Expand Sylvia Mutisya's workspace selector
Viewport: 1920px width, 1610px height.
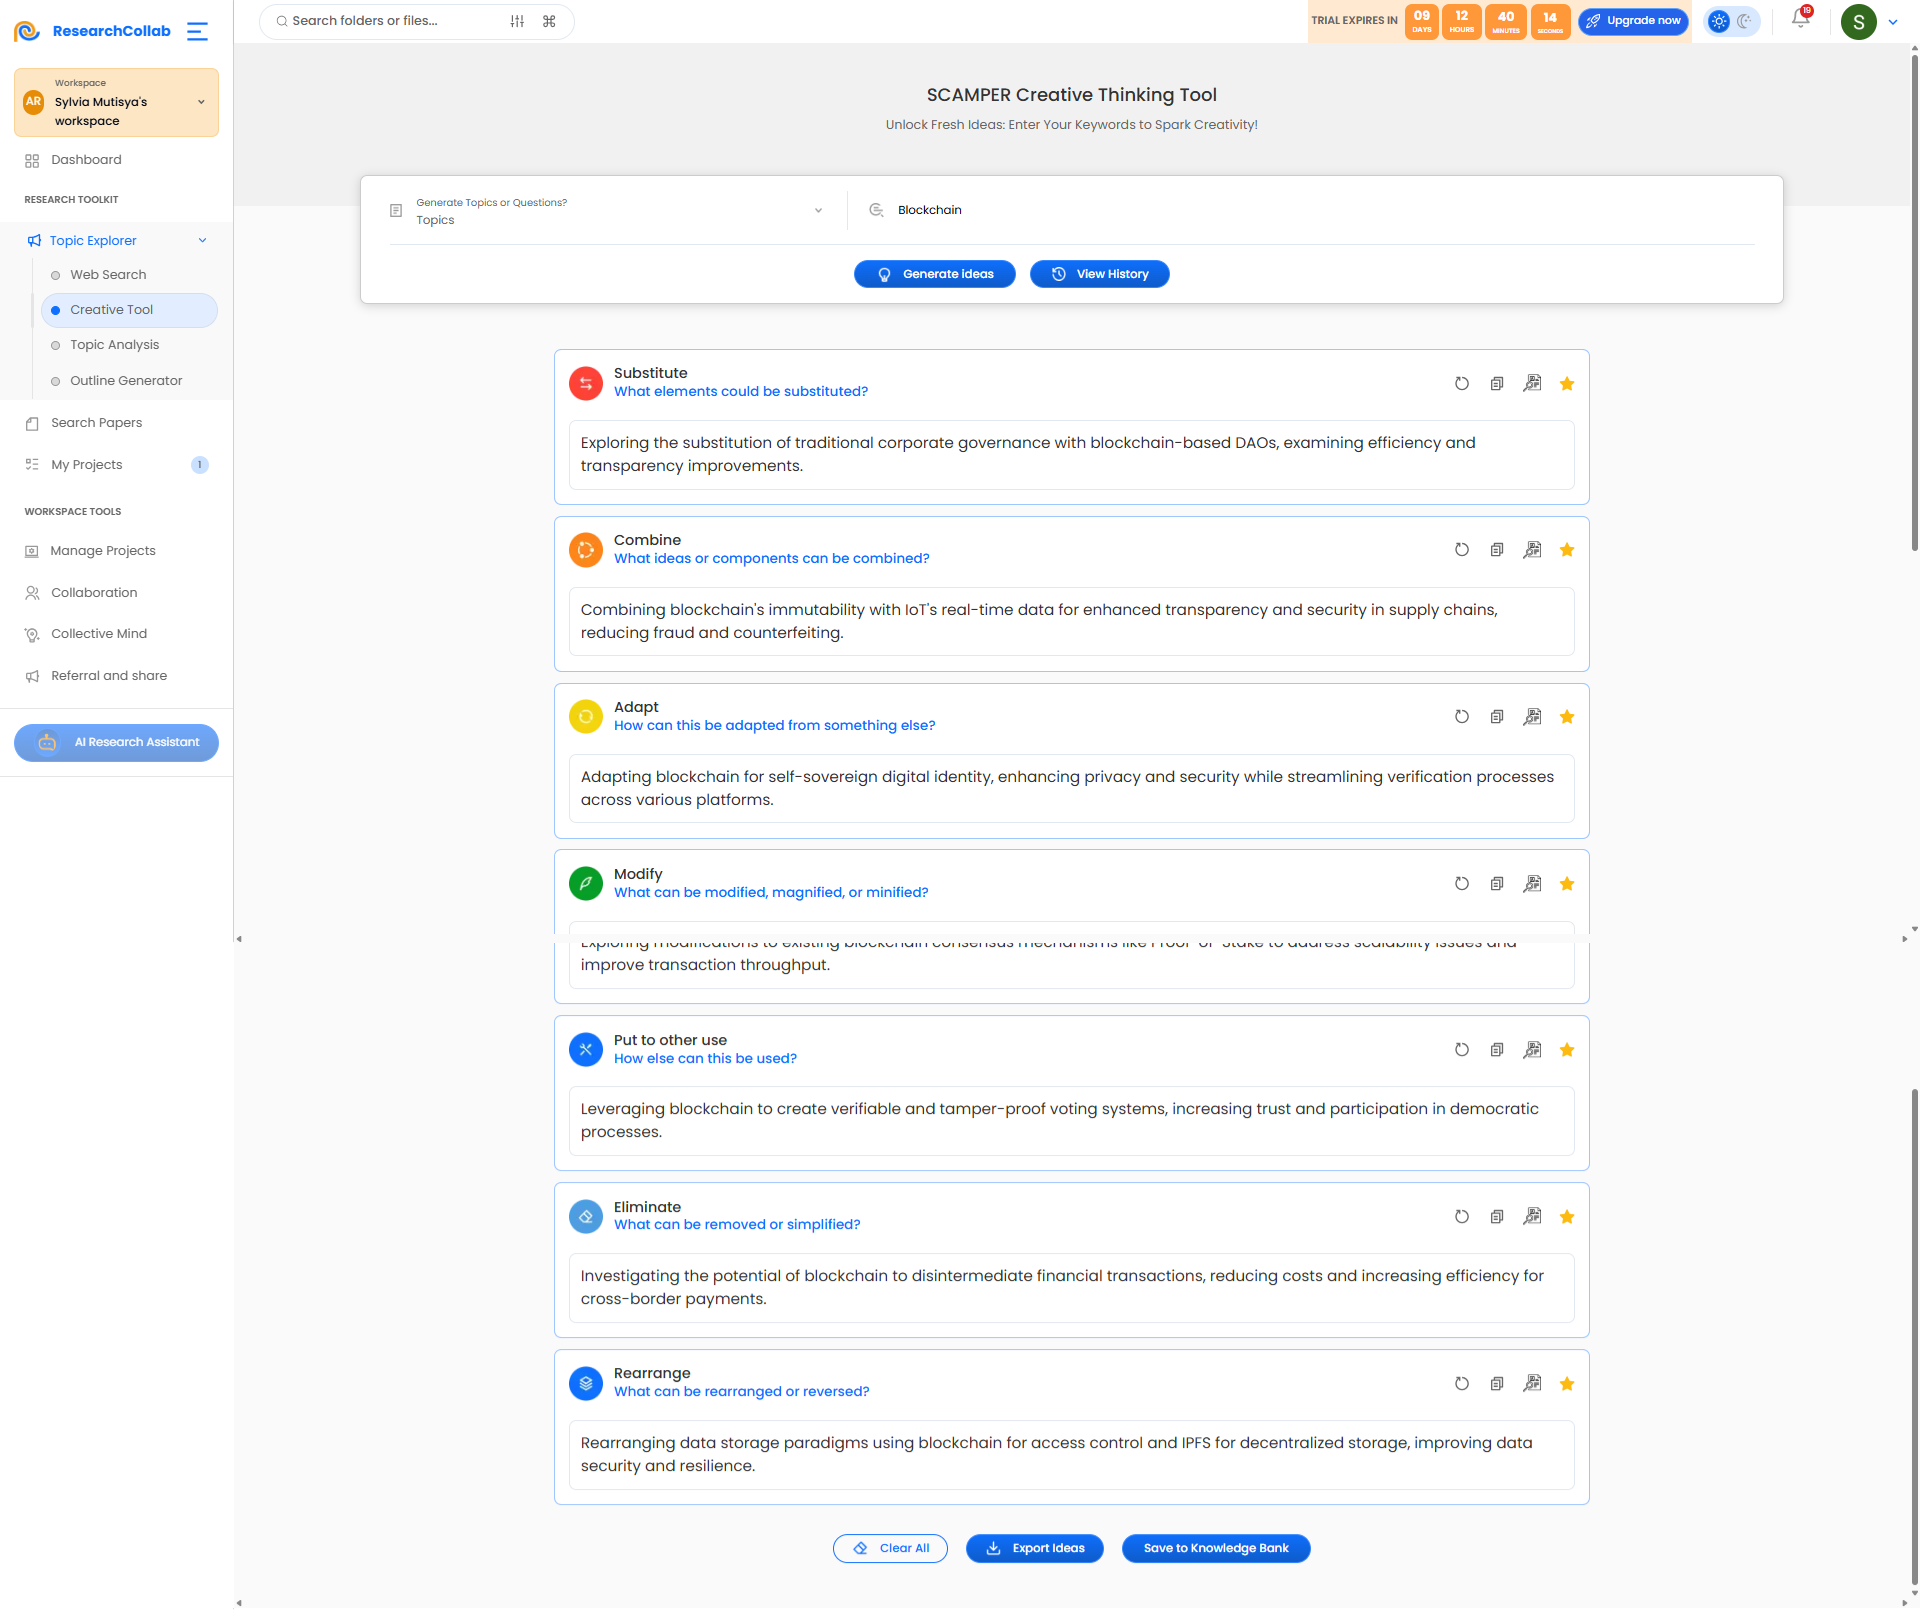(x=116, y=102)
